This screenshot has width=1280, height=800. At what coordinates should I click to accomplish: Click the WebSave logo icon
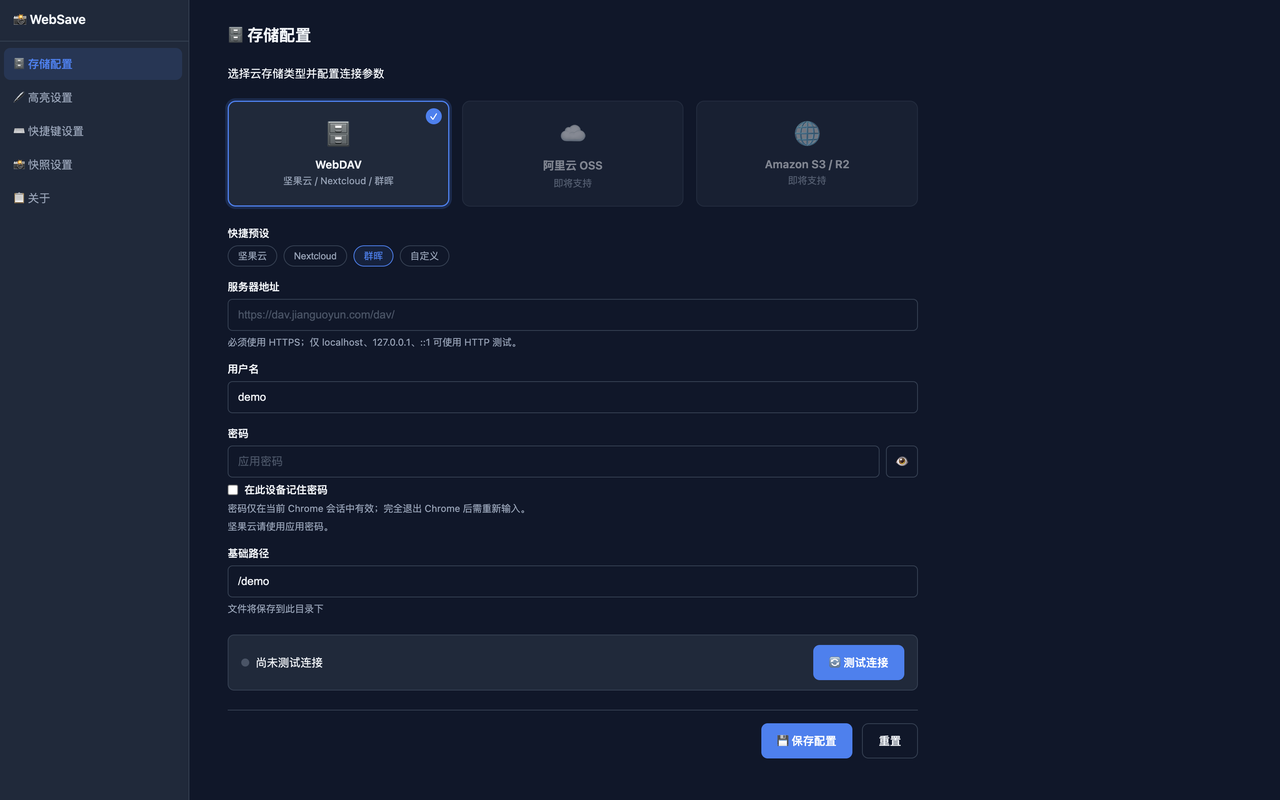[x=19, y=19]
